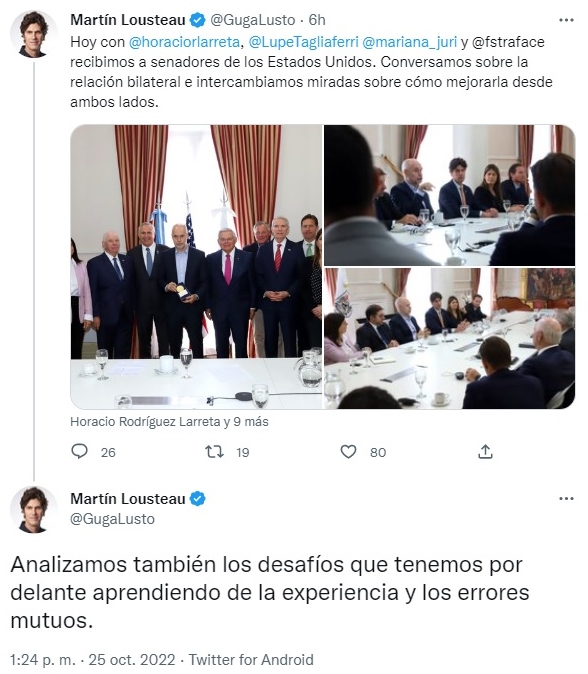The height and width of the screenshot is (674, 588).
Task: Click the 'Twitter for Android' source label
Action: (x=251, y=660)
